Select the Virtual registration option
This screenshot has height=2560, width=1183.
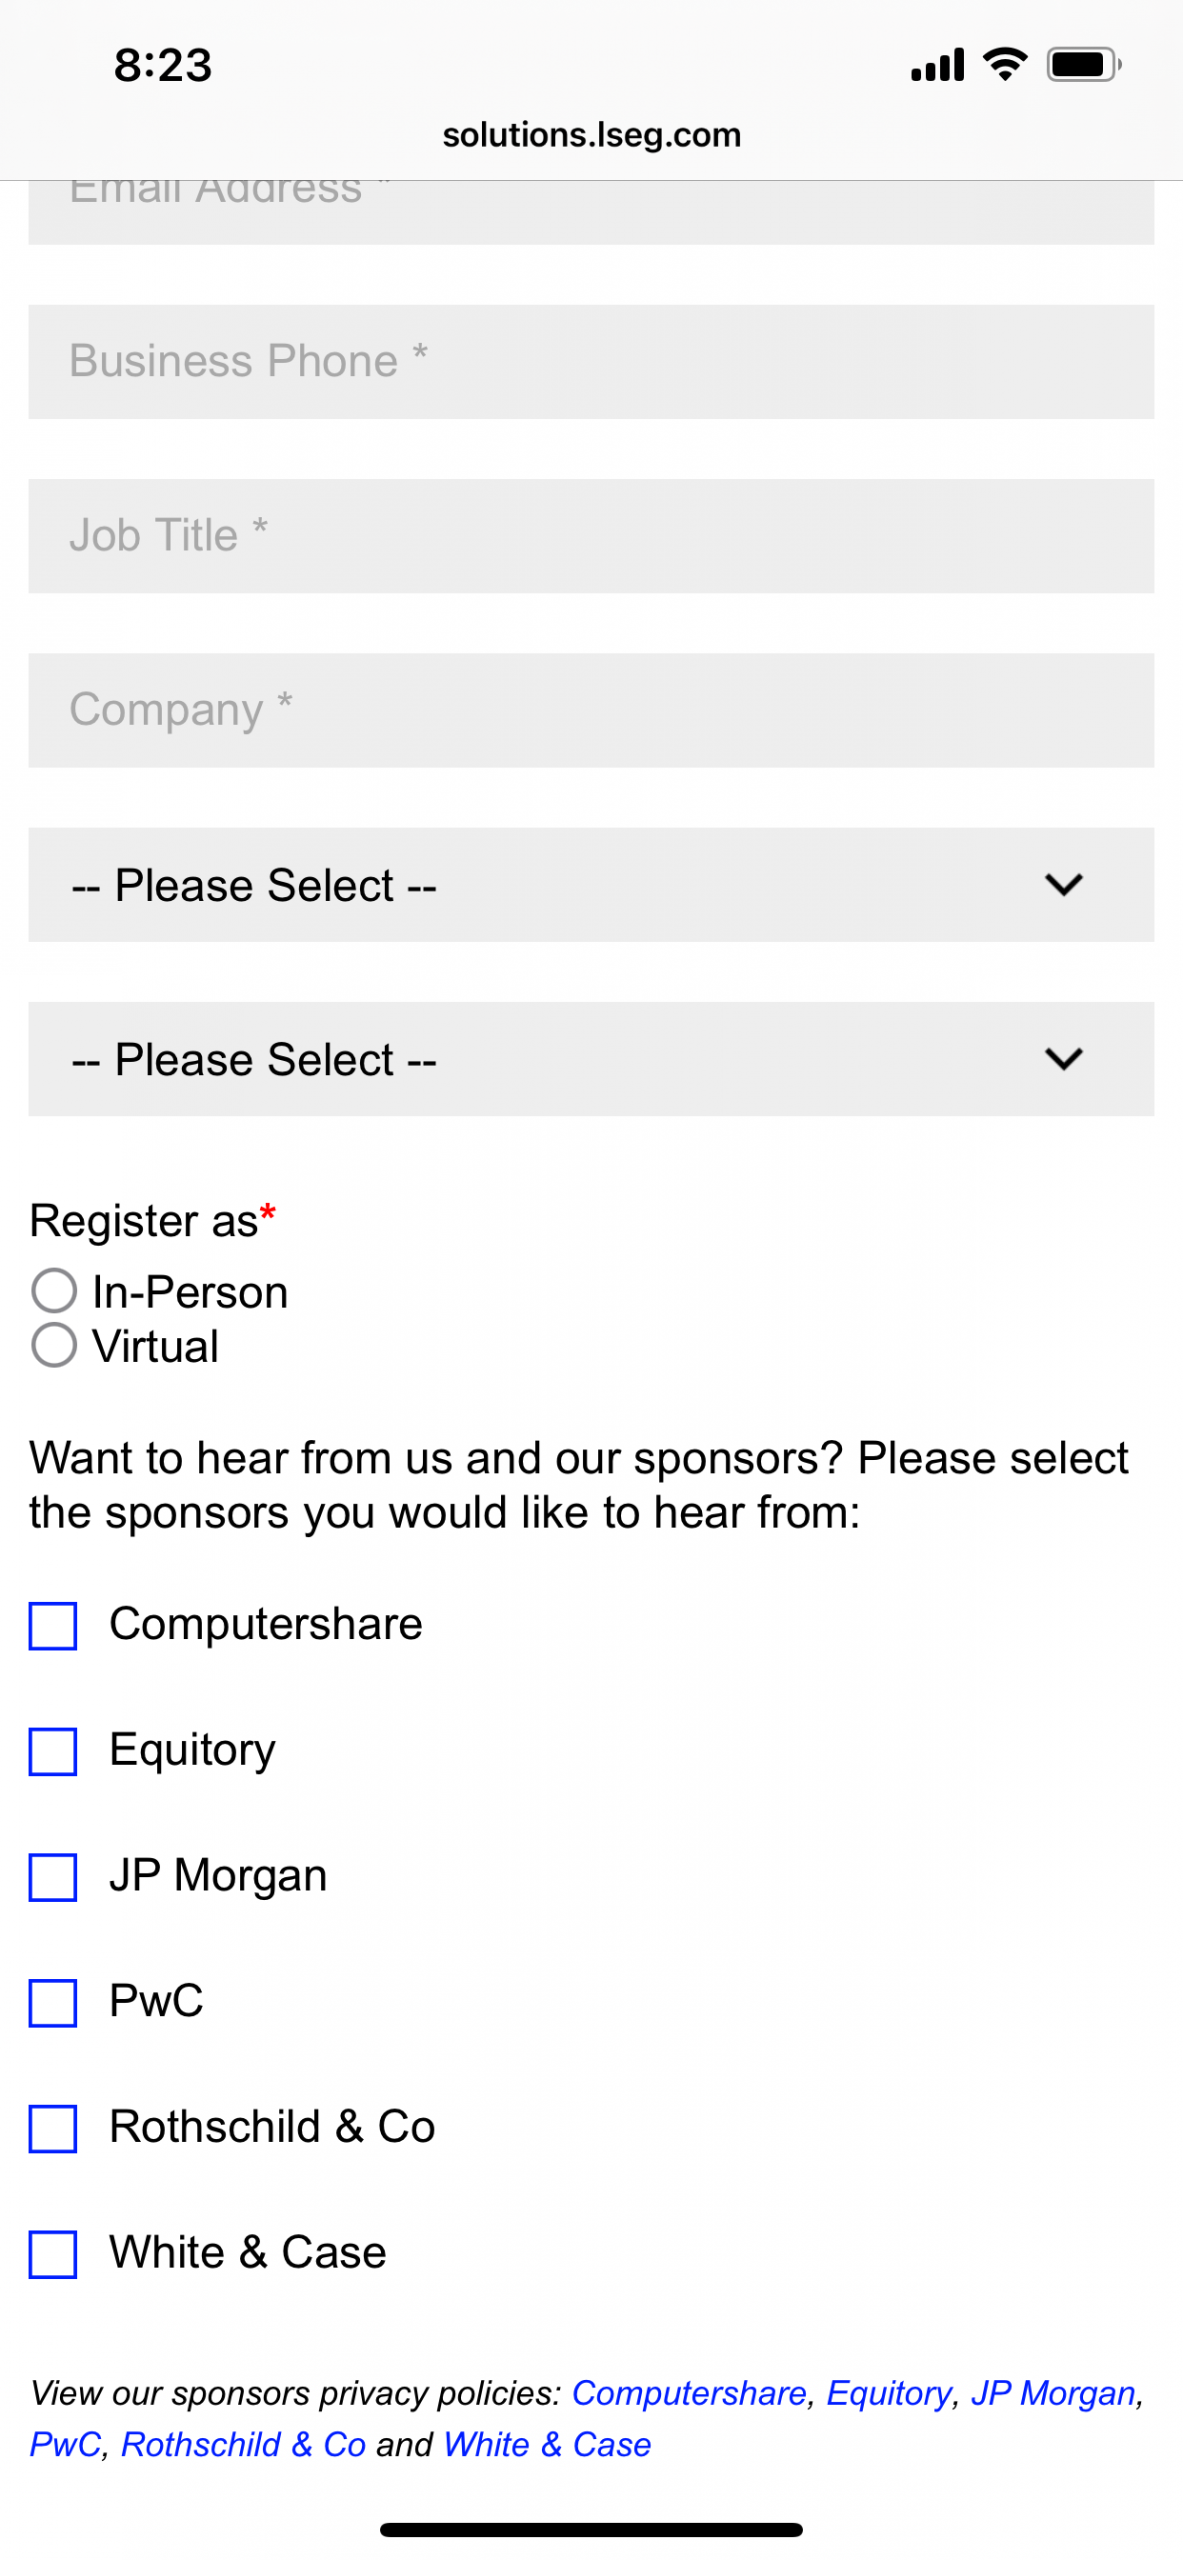coord(54,1345)
